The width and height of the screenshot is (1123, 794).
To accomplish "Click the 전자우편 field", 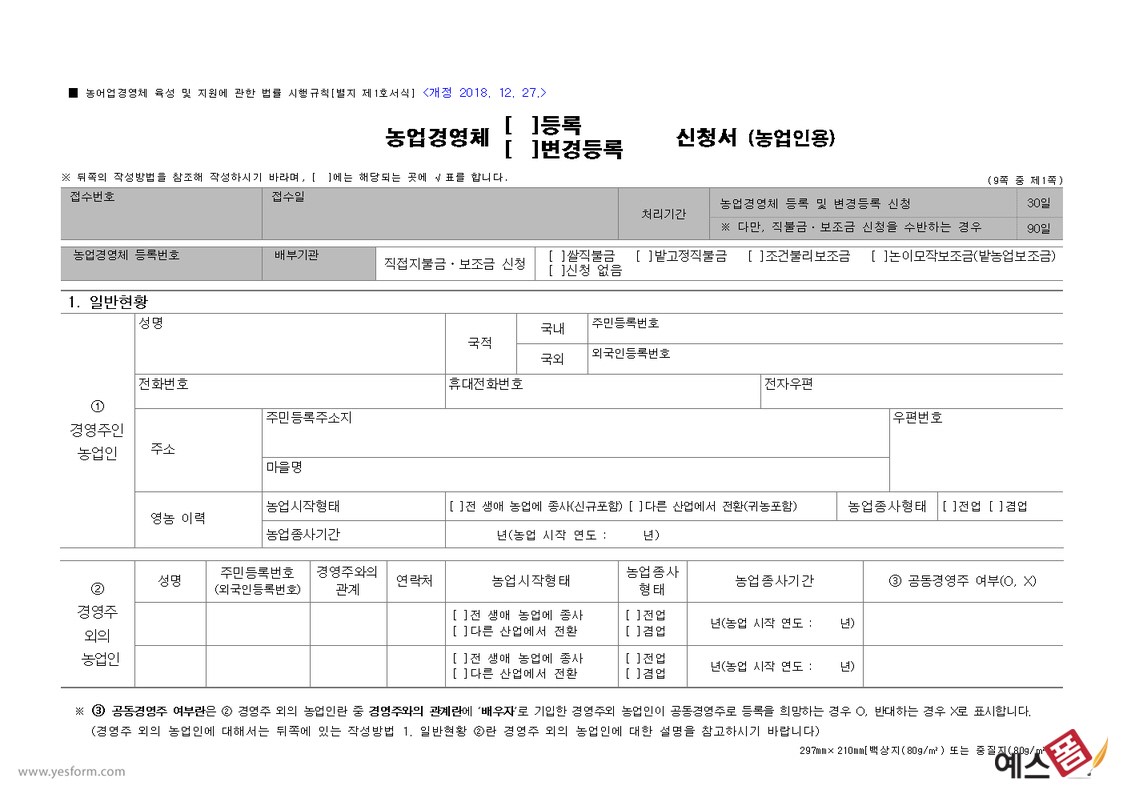I will tap(912, 392).
